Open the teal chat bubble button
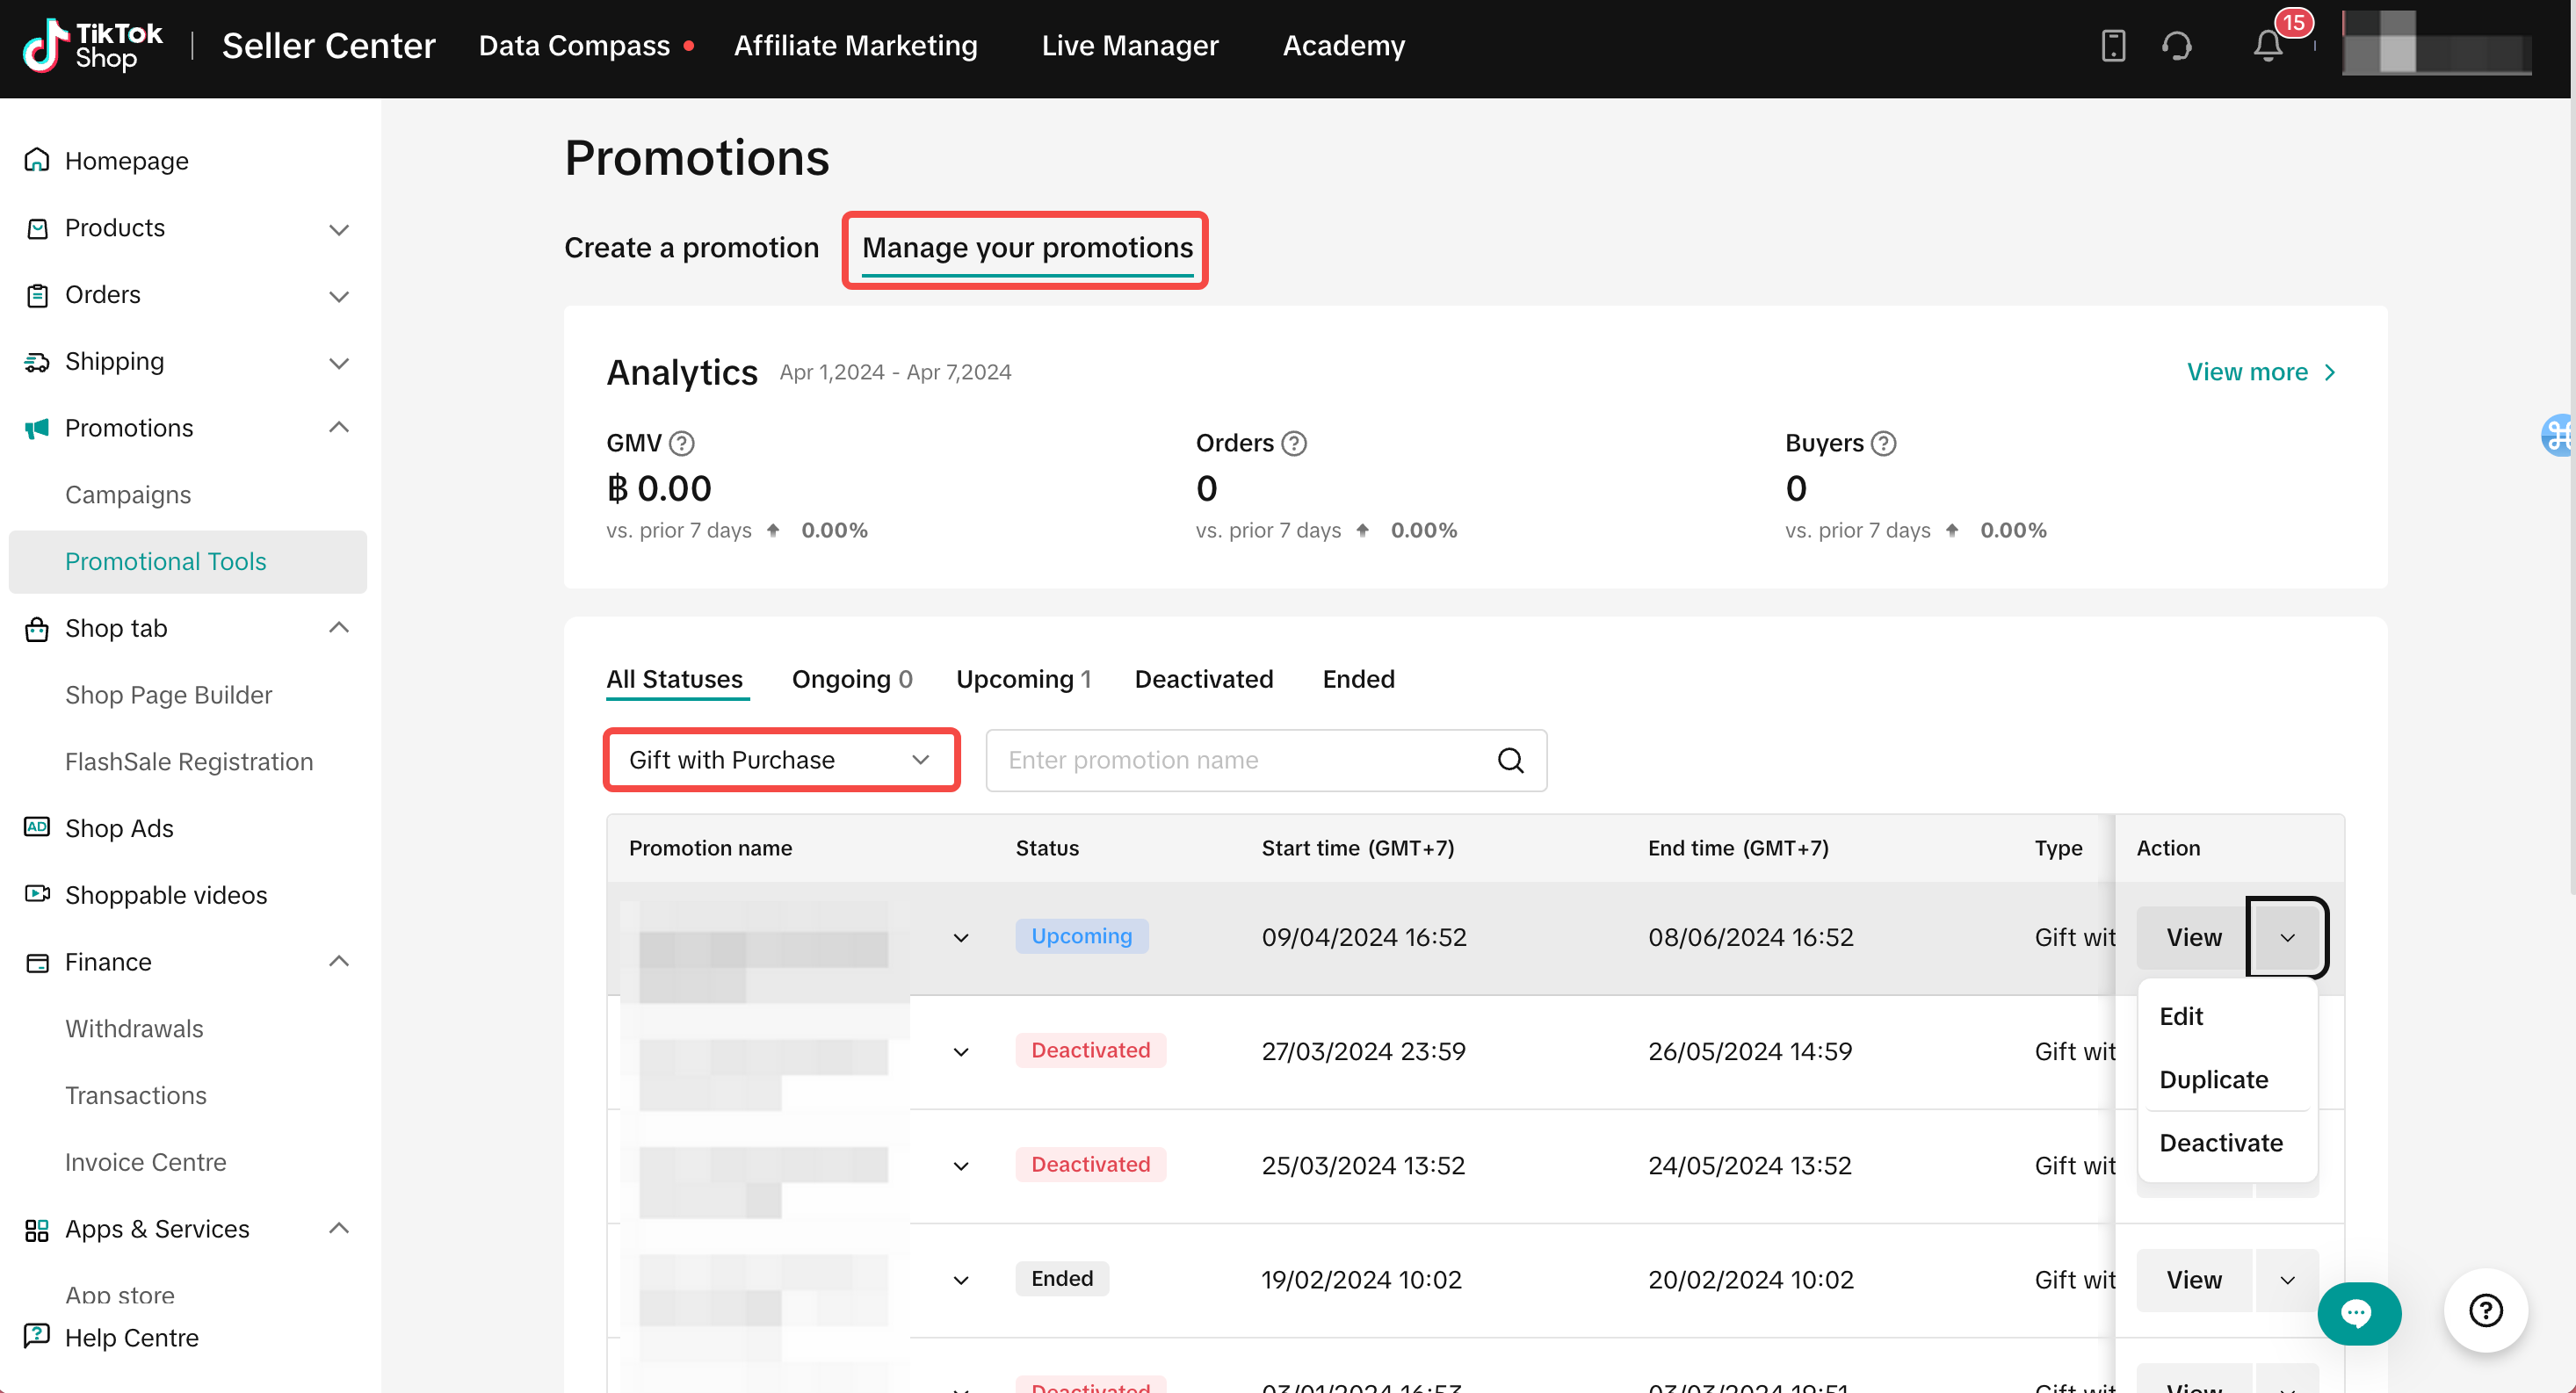The height and width of the screenshot is (1393, 2576). pos(2357,1313)
